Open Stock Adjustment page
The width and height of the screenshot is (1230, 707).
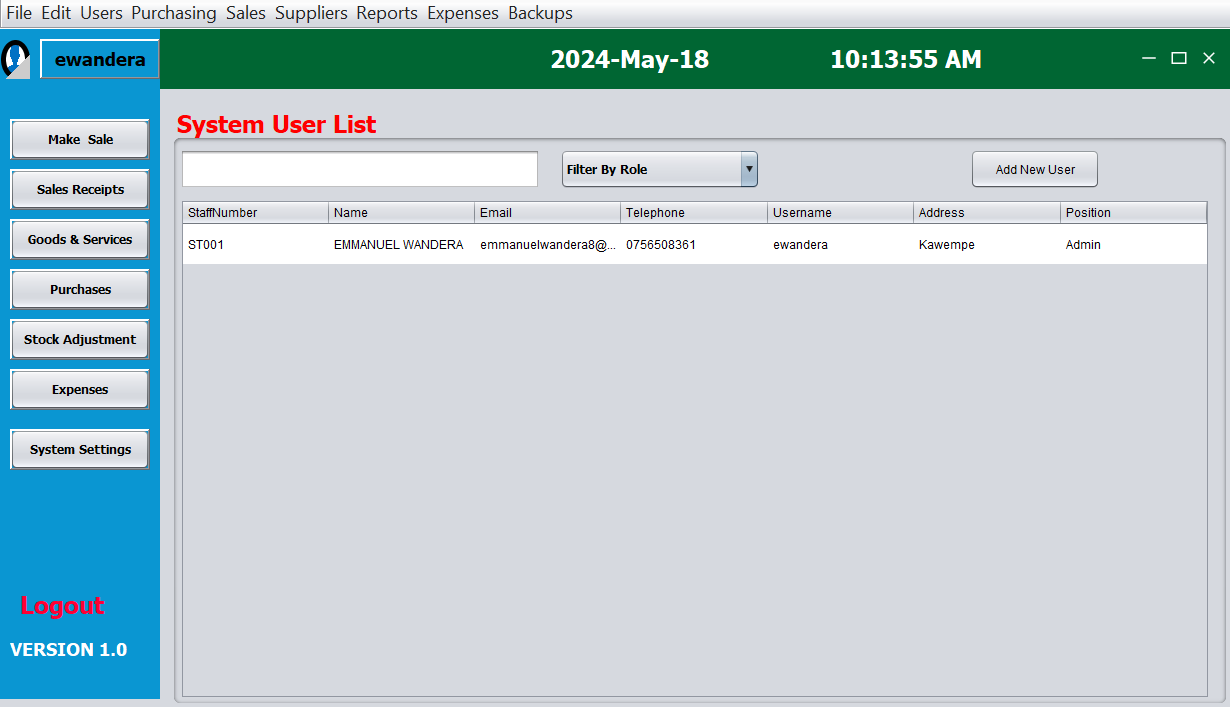pyautogui.click(x=80, y=340)
